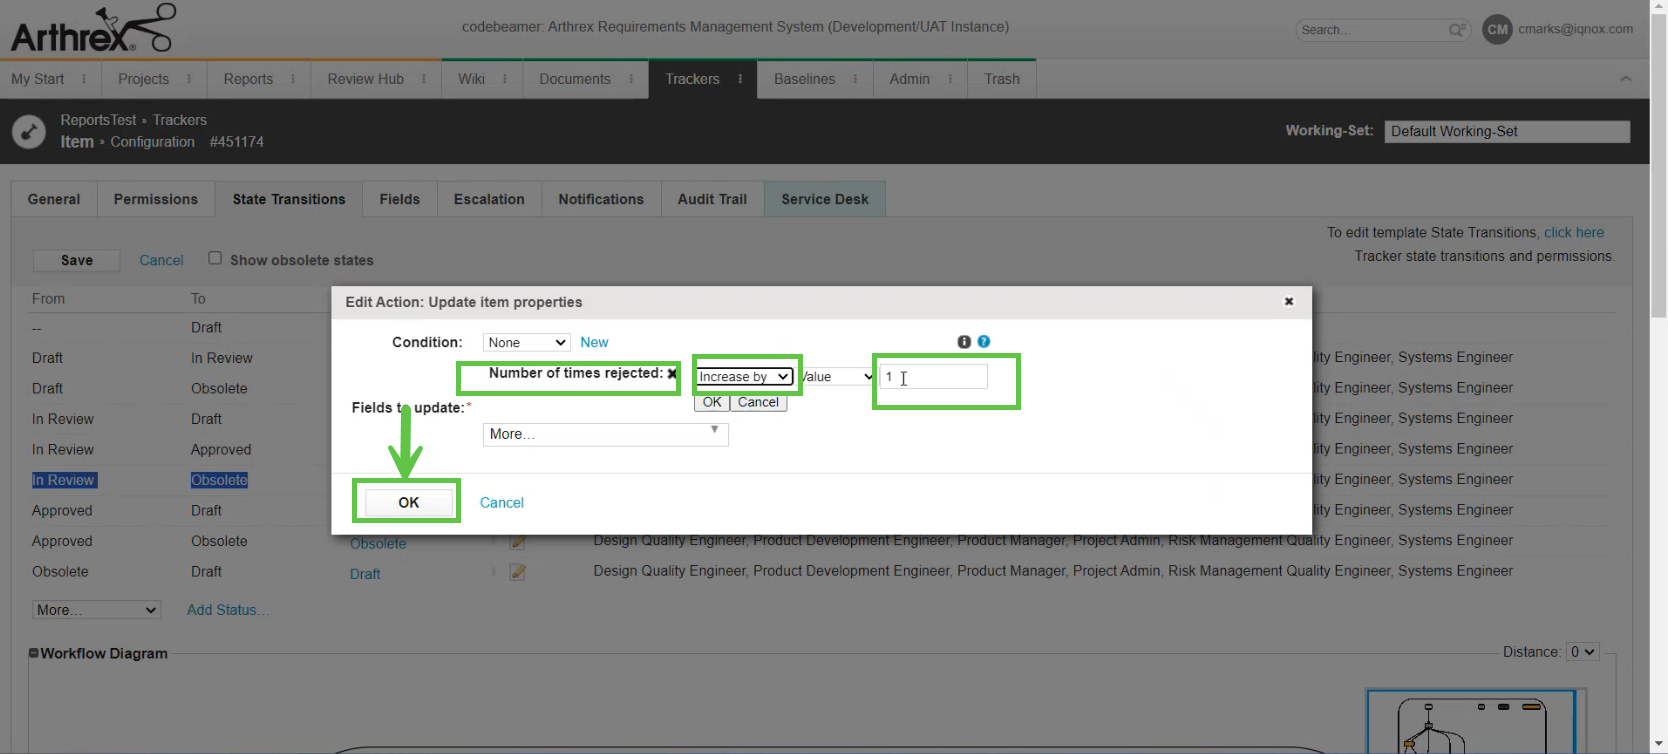Toggle the Show obsolete states checkbox
The image size is (1668, 754).
215,258
